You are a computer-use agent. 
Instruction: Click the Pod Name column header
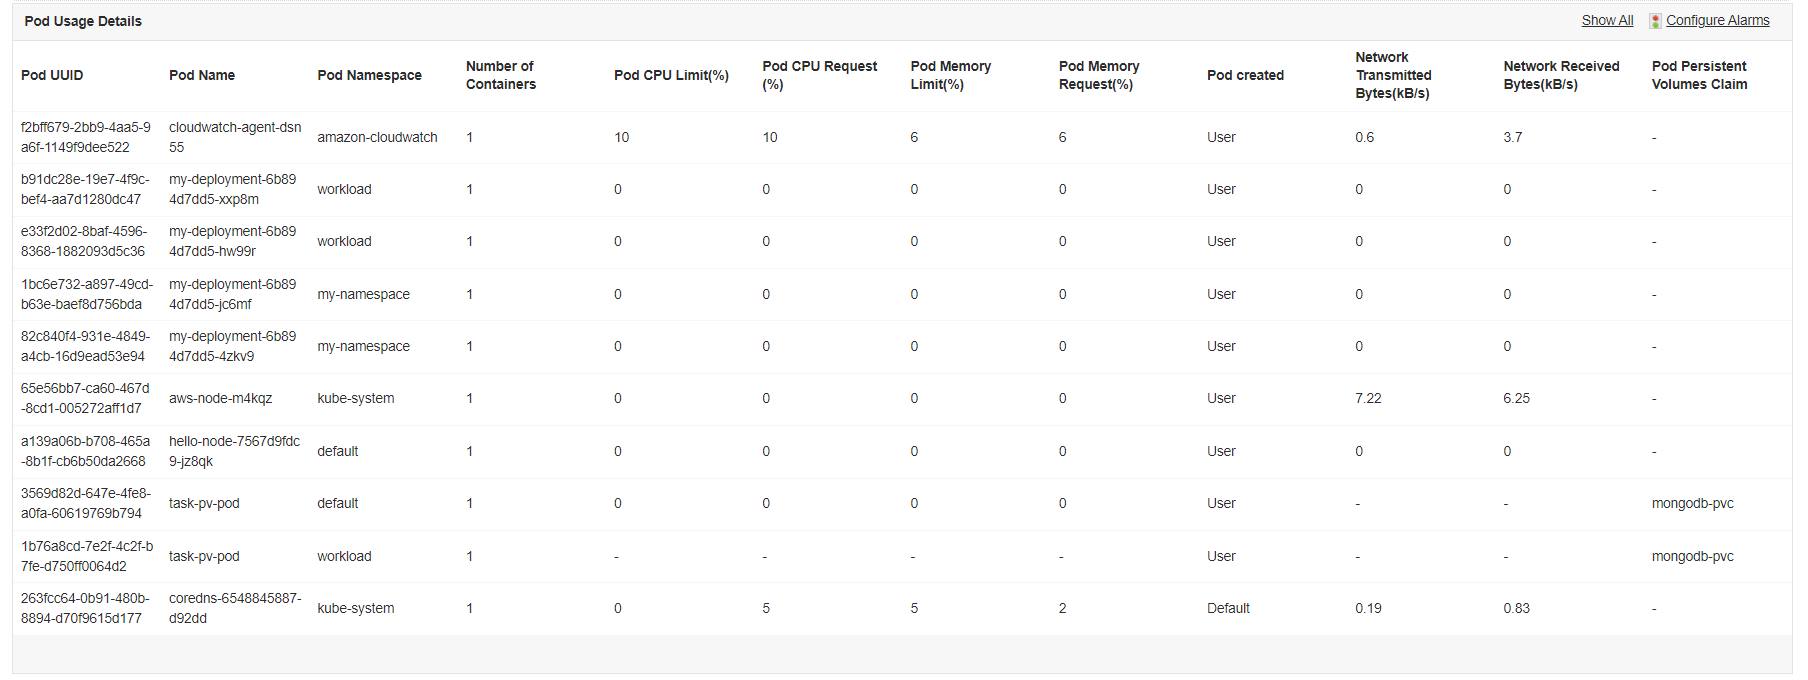coord(202,75)
